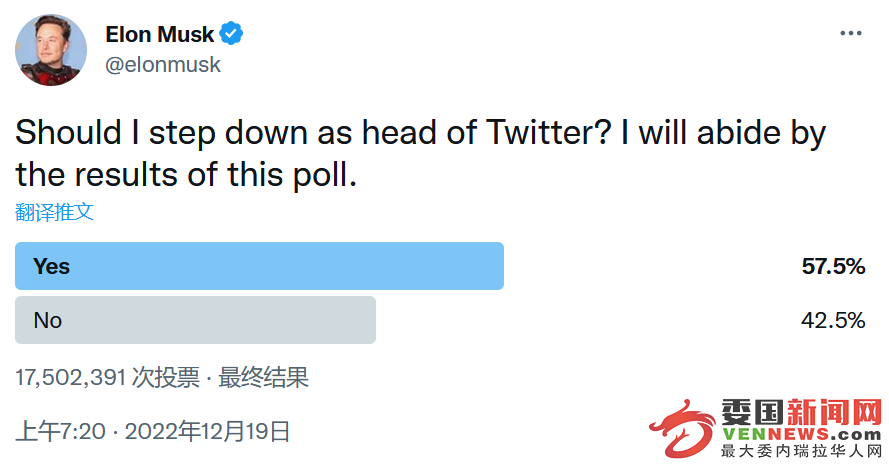Screen dimensions: 889x466
Task: Select the Yes poll option bar
Action: 259,266
